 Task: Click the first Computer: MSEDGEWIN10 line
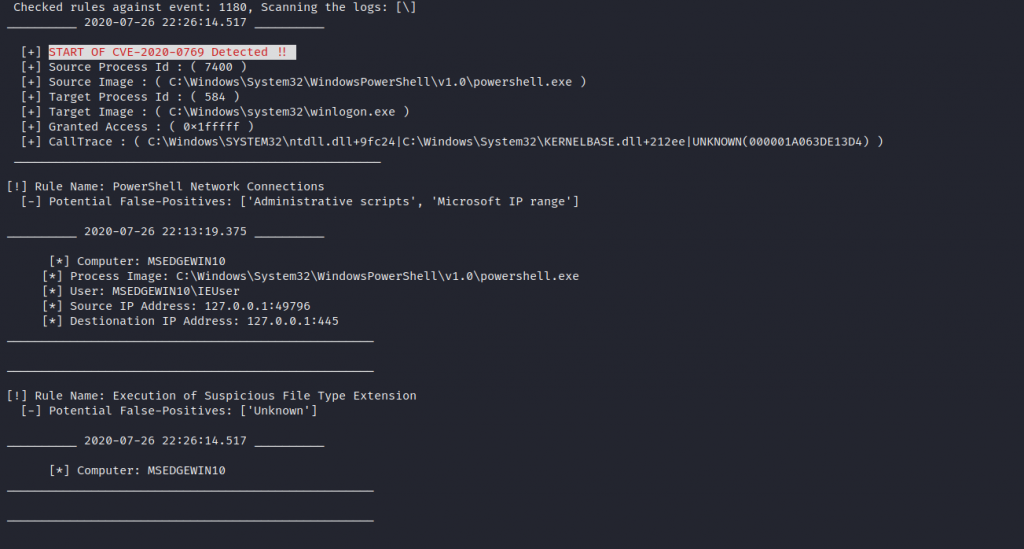pyautogui.click(x=137, y=261)
